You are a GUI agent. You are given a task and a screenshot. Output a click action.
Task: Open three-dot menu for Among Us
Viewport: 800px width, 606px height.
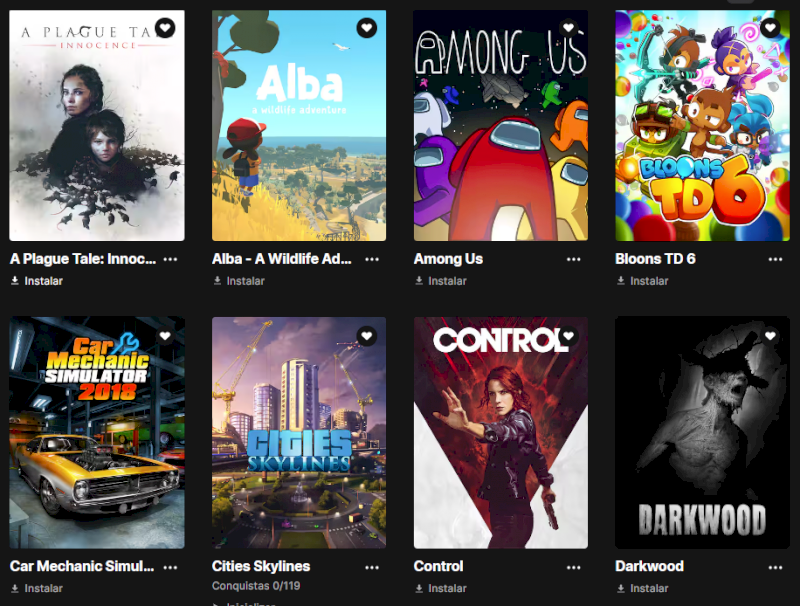(x=573, y=259)
